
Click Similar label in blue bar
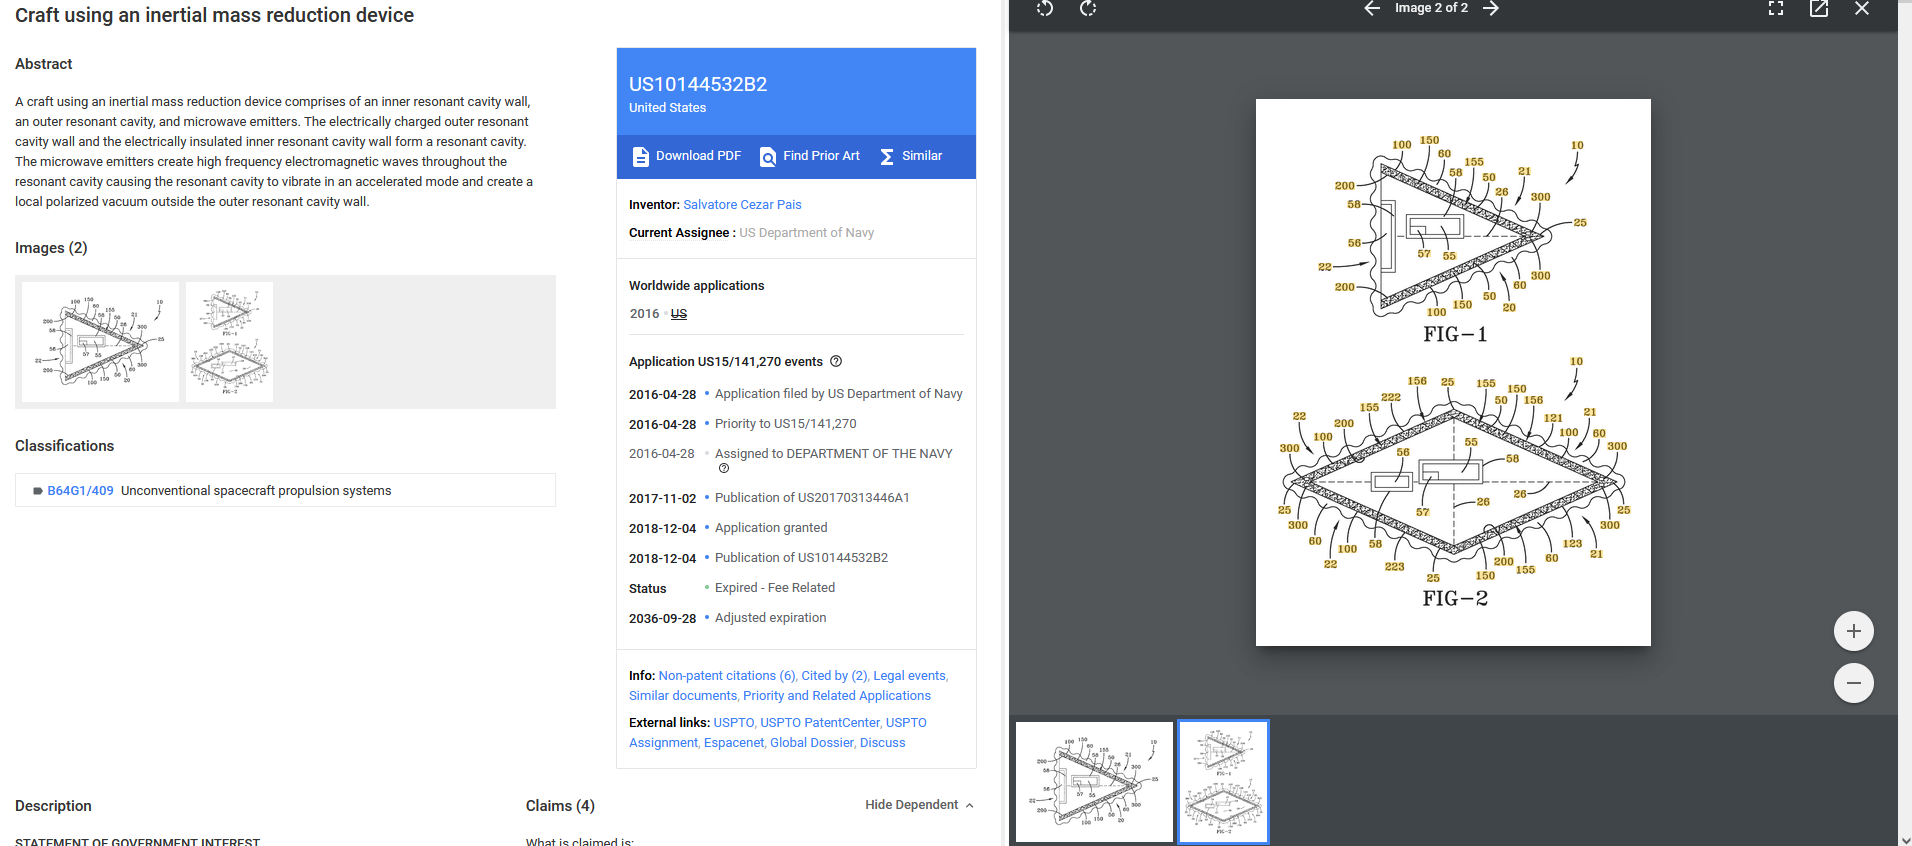(x=922, y=156)
